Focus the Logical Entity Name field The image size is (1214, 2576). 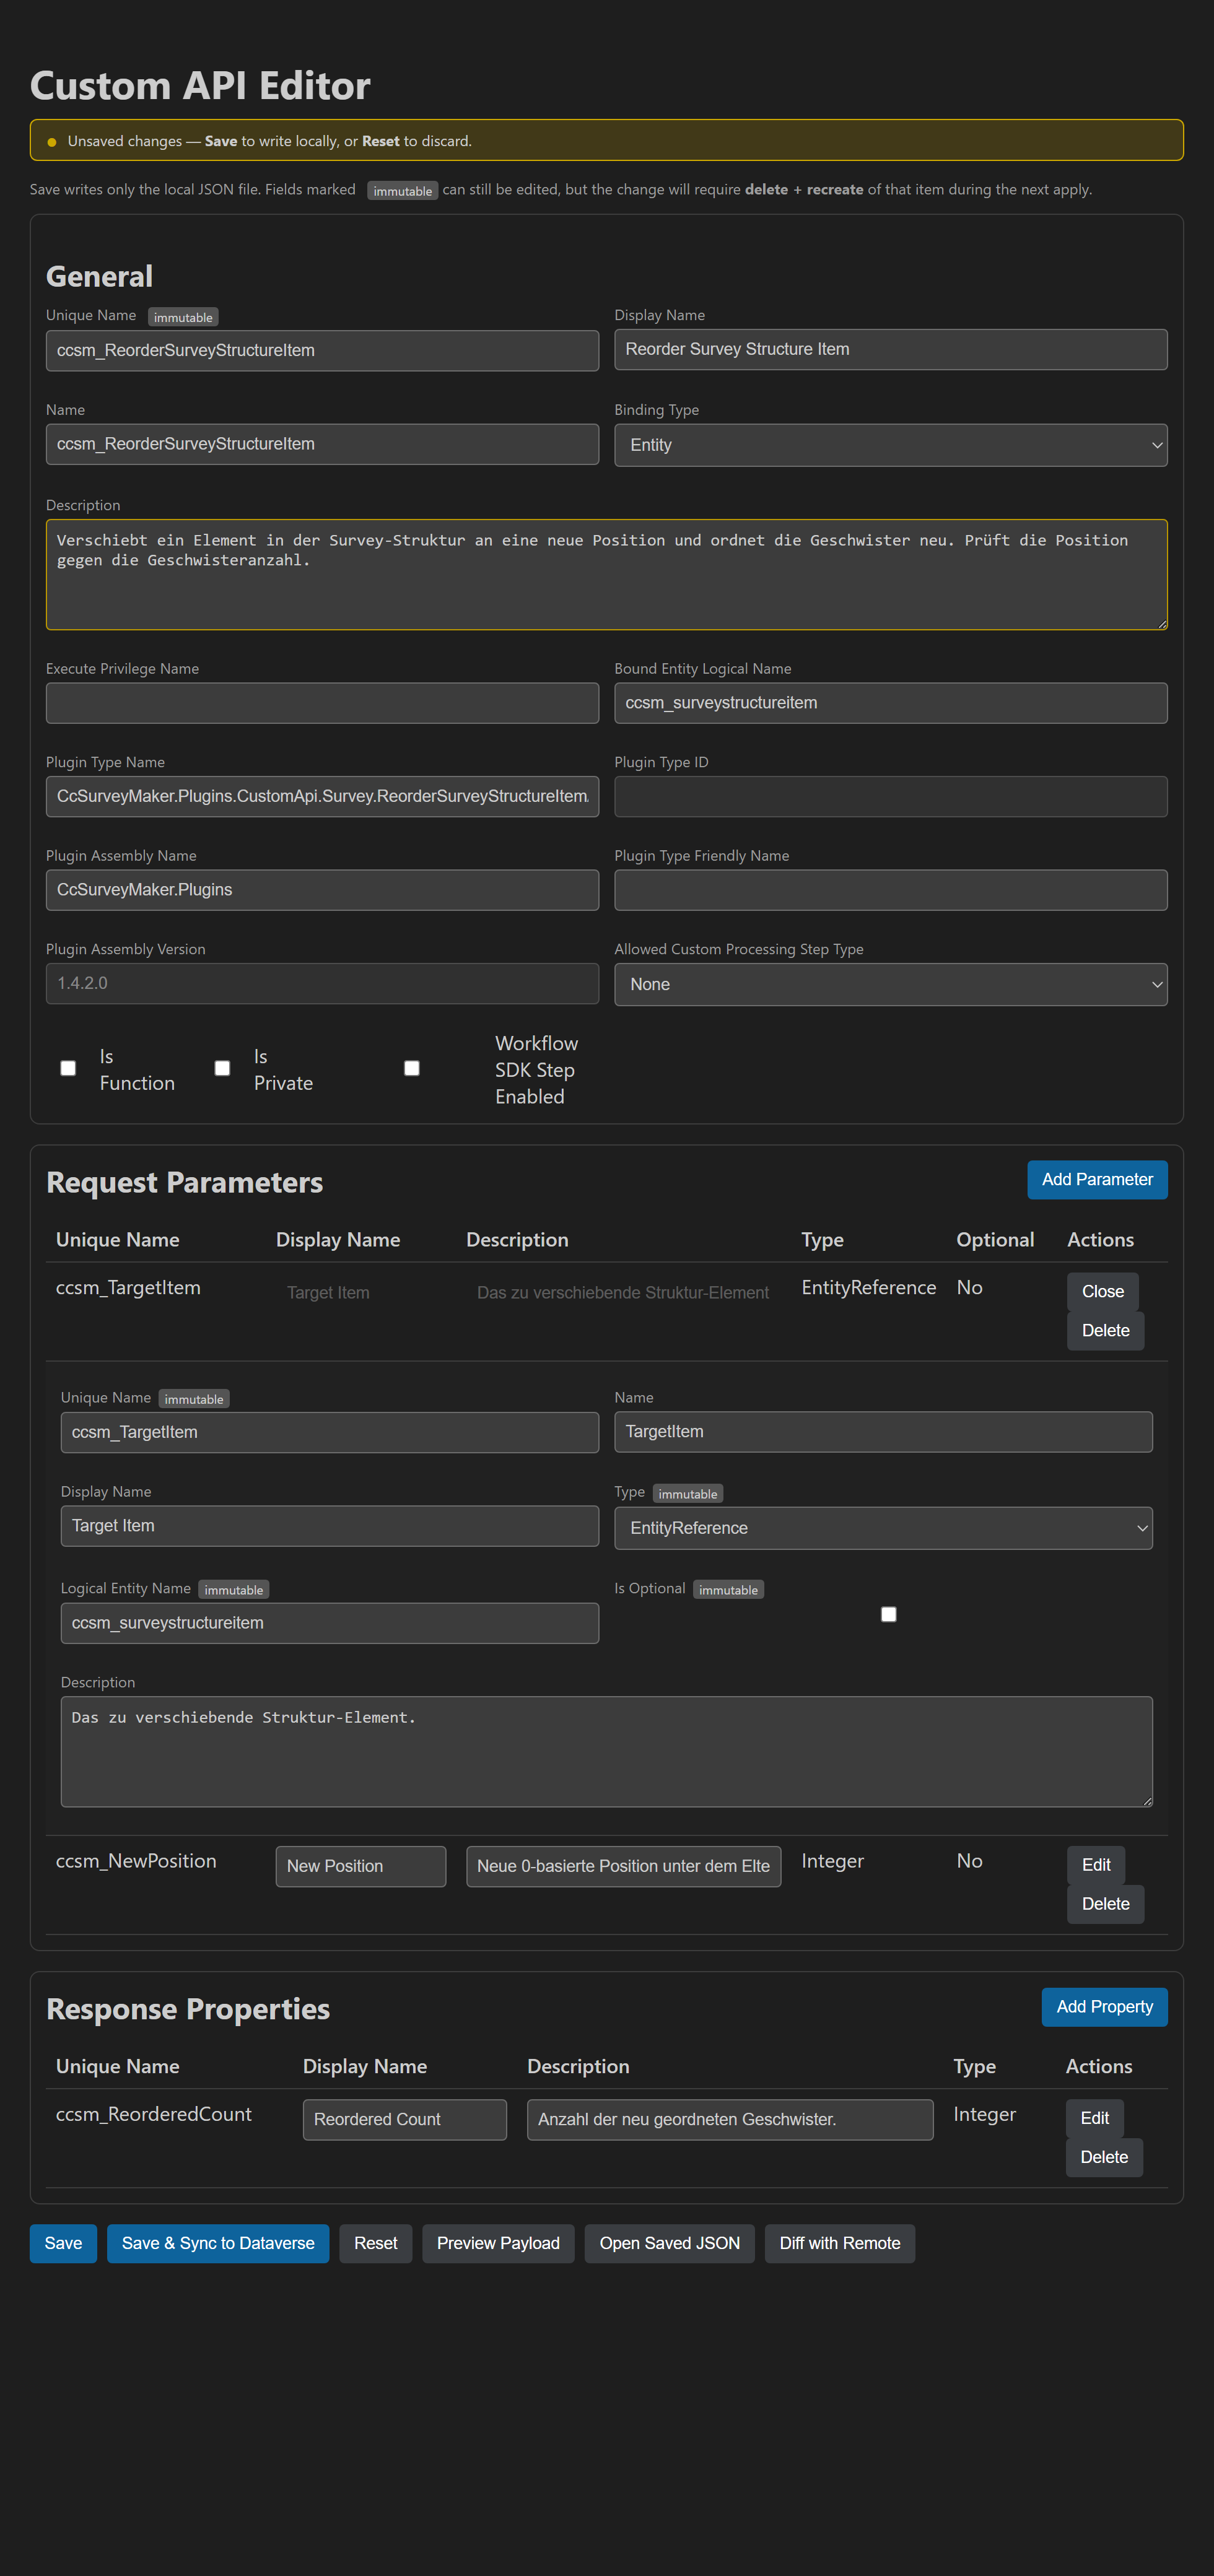tap(329, 1623)
